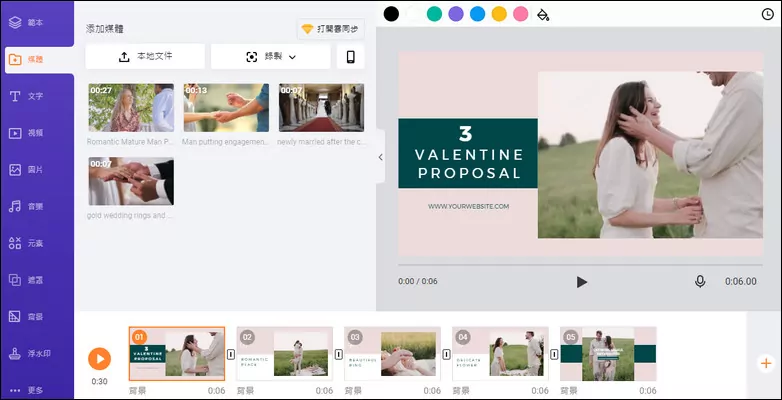Play the preview video

[582, 282]
